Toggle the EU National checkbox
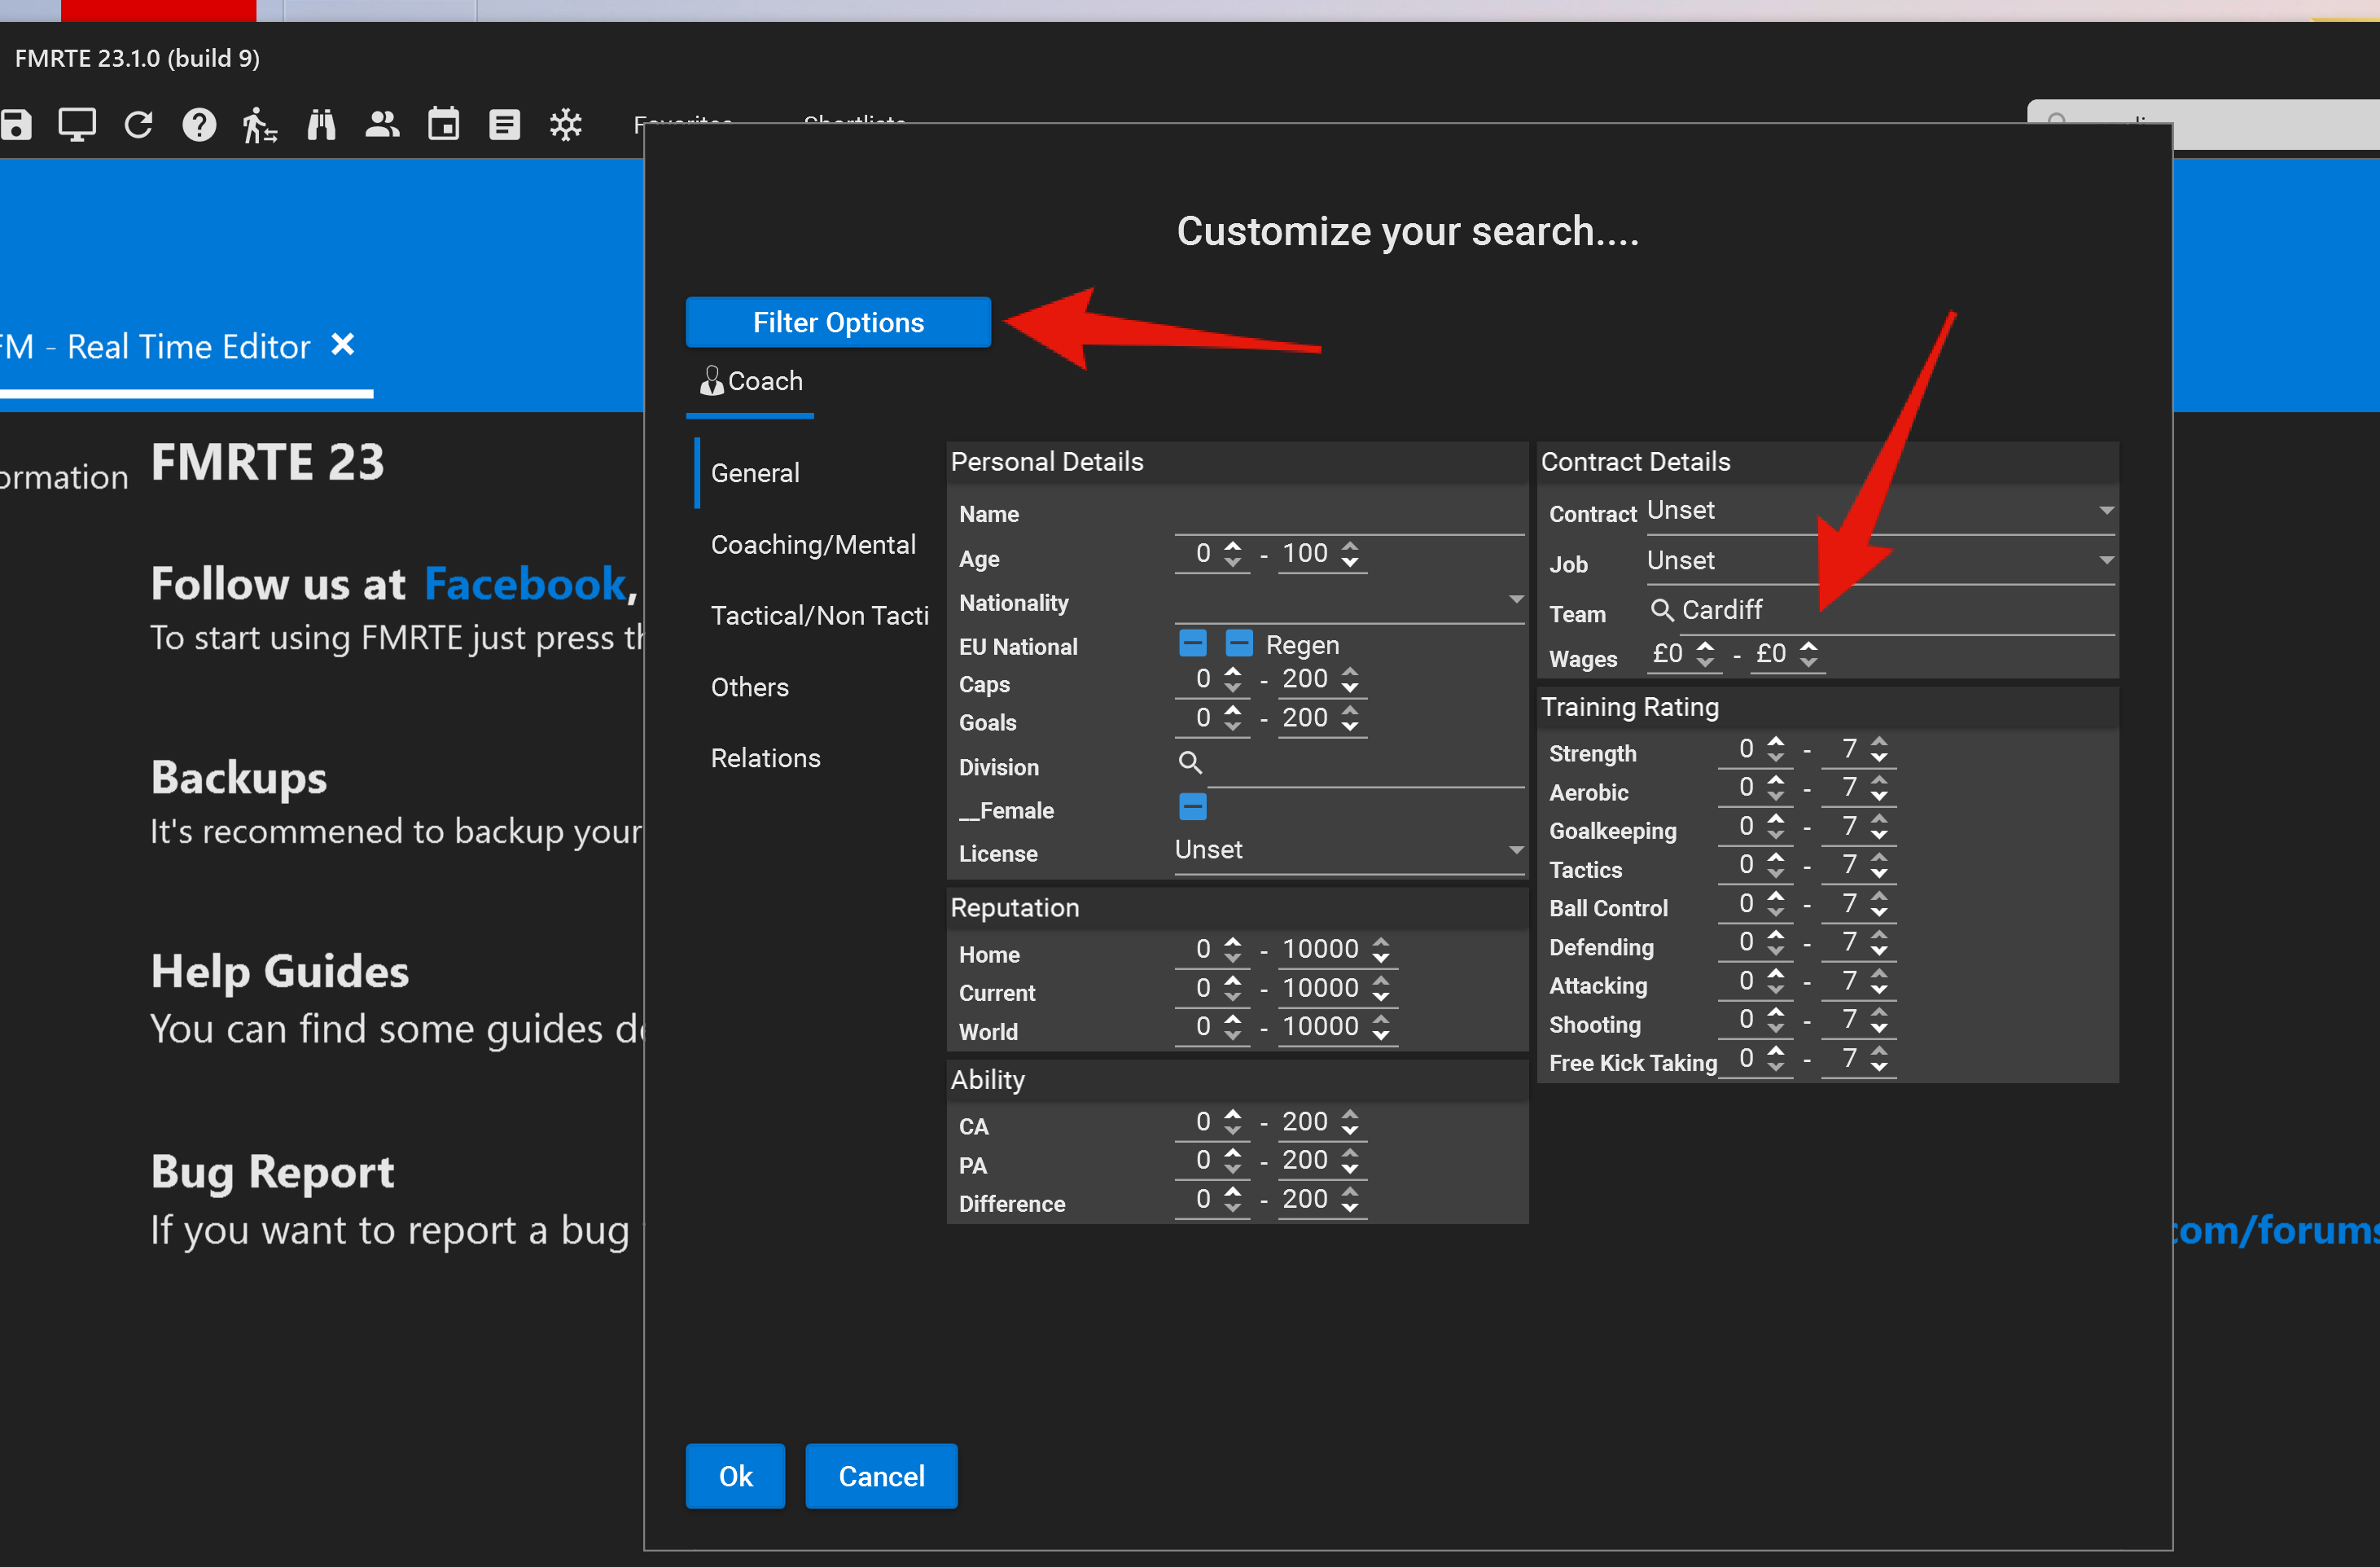 (x=1193, y=643)
